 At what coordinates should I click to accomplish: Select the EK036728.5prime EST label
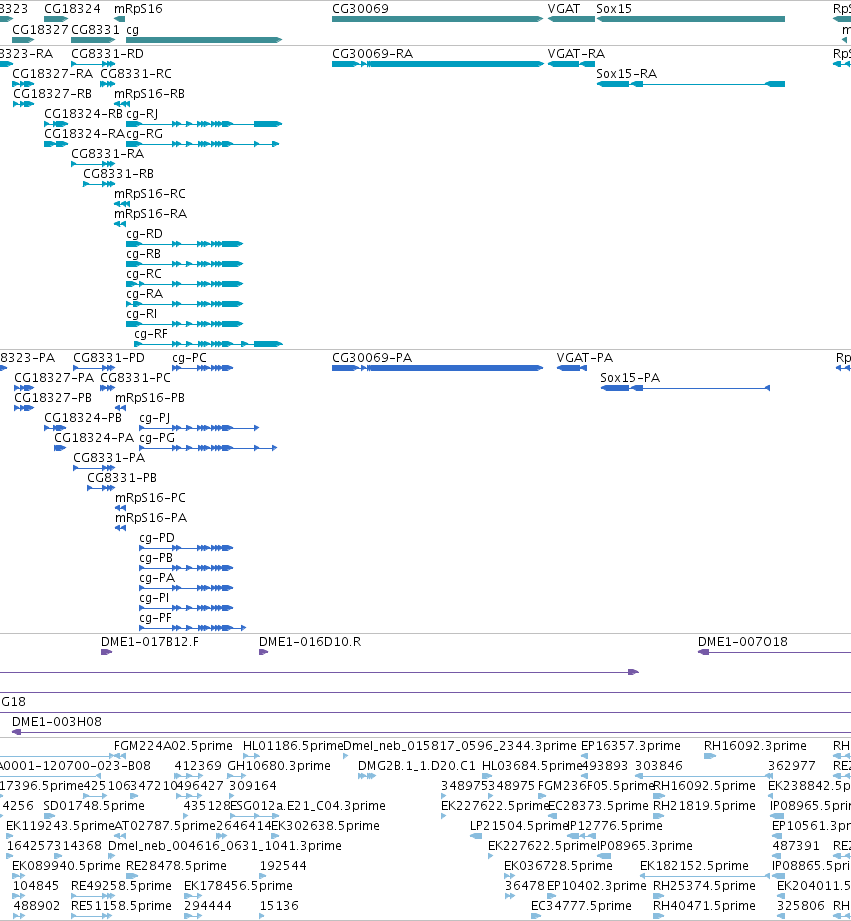(559, 865)
